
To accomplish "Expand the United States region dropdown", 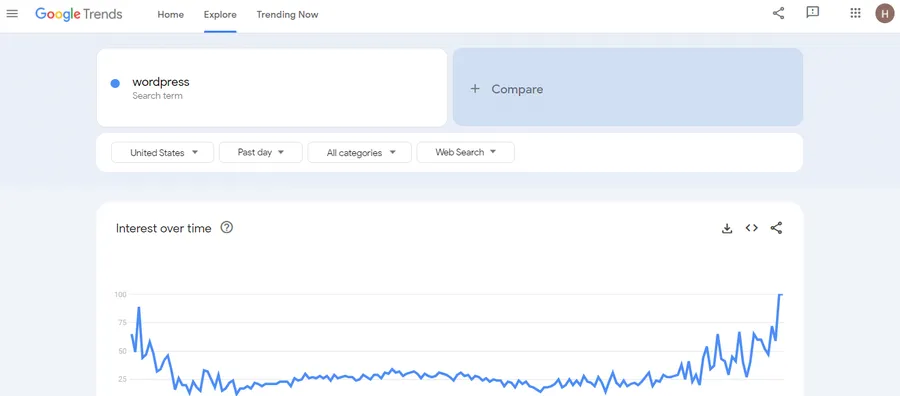I will click(162, 153).
